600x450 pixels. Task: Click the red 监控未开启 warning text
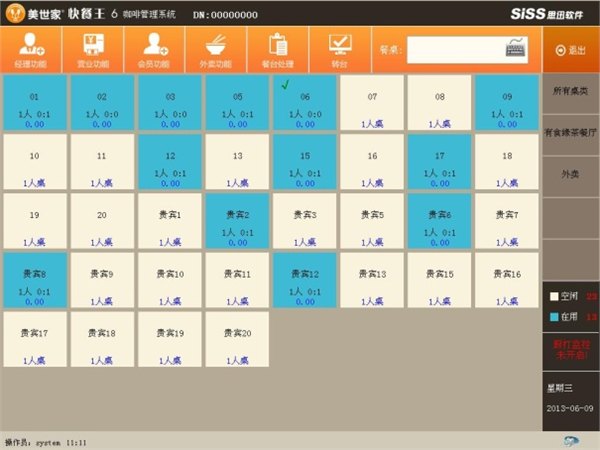[x=571, y=350]
